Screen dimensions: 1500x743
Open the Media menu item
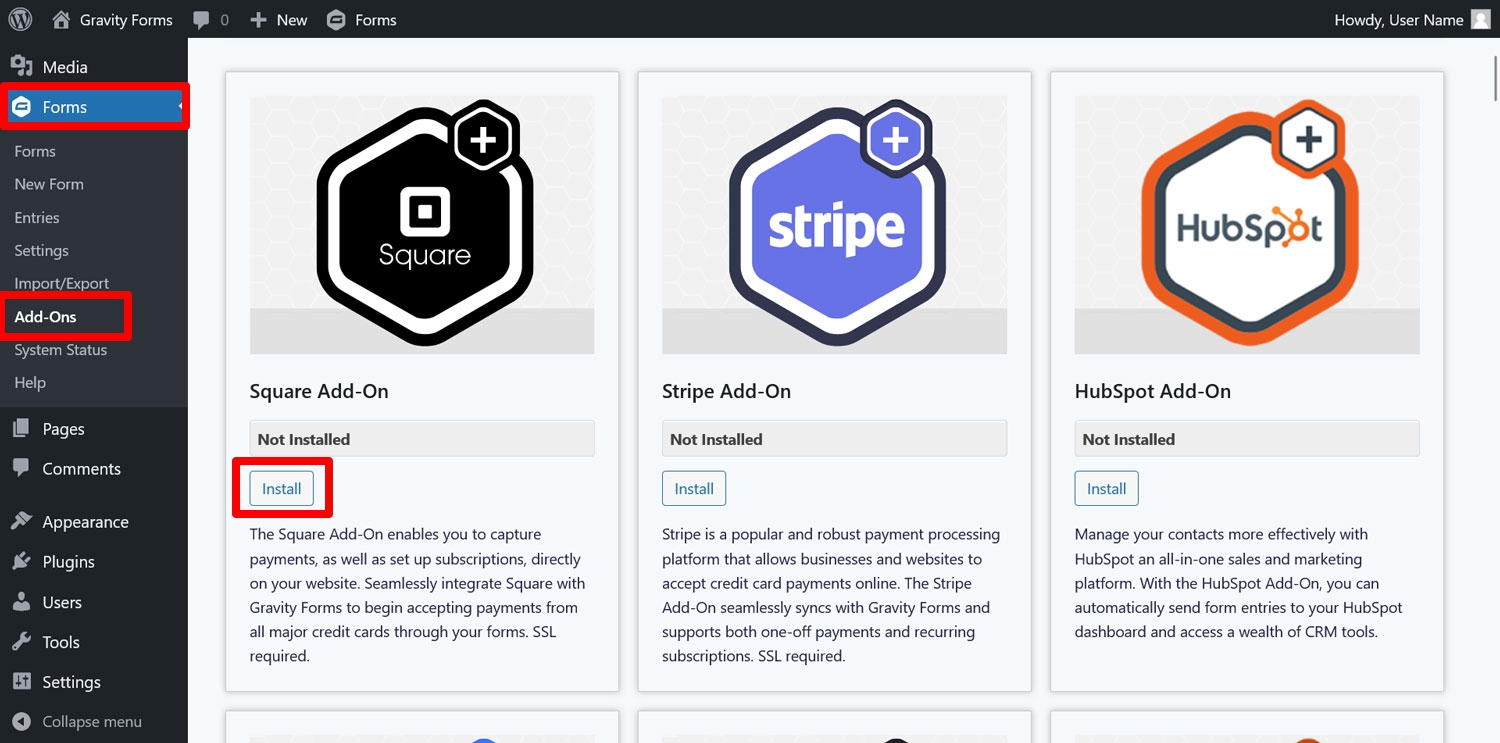[x=64, y=67]
